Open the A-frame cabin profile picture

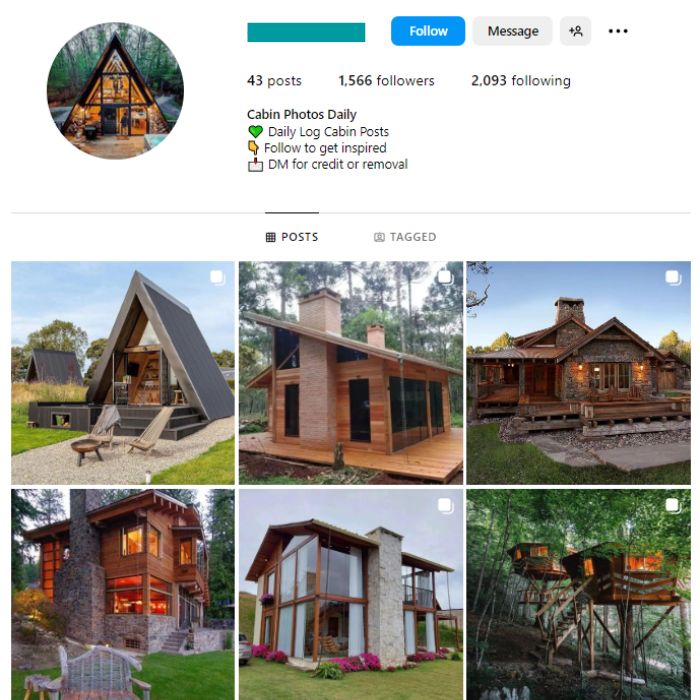pos(115,91)
